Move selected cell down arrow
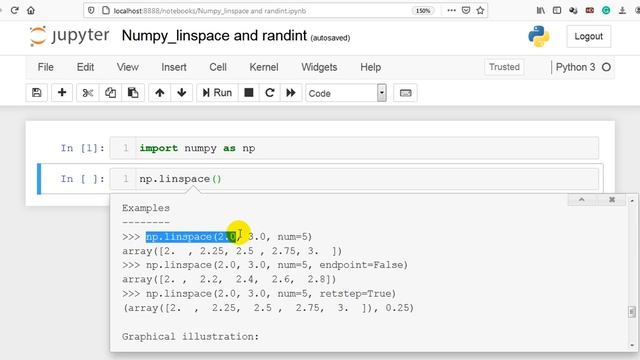Image resolution: width=640 pixels, height=360 pixels. click(182, 93)
